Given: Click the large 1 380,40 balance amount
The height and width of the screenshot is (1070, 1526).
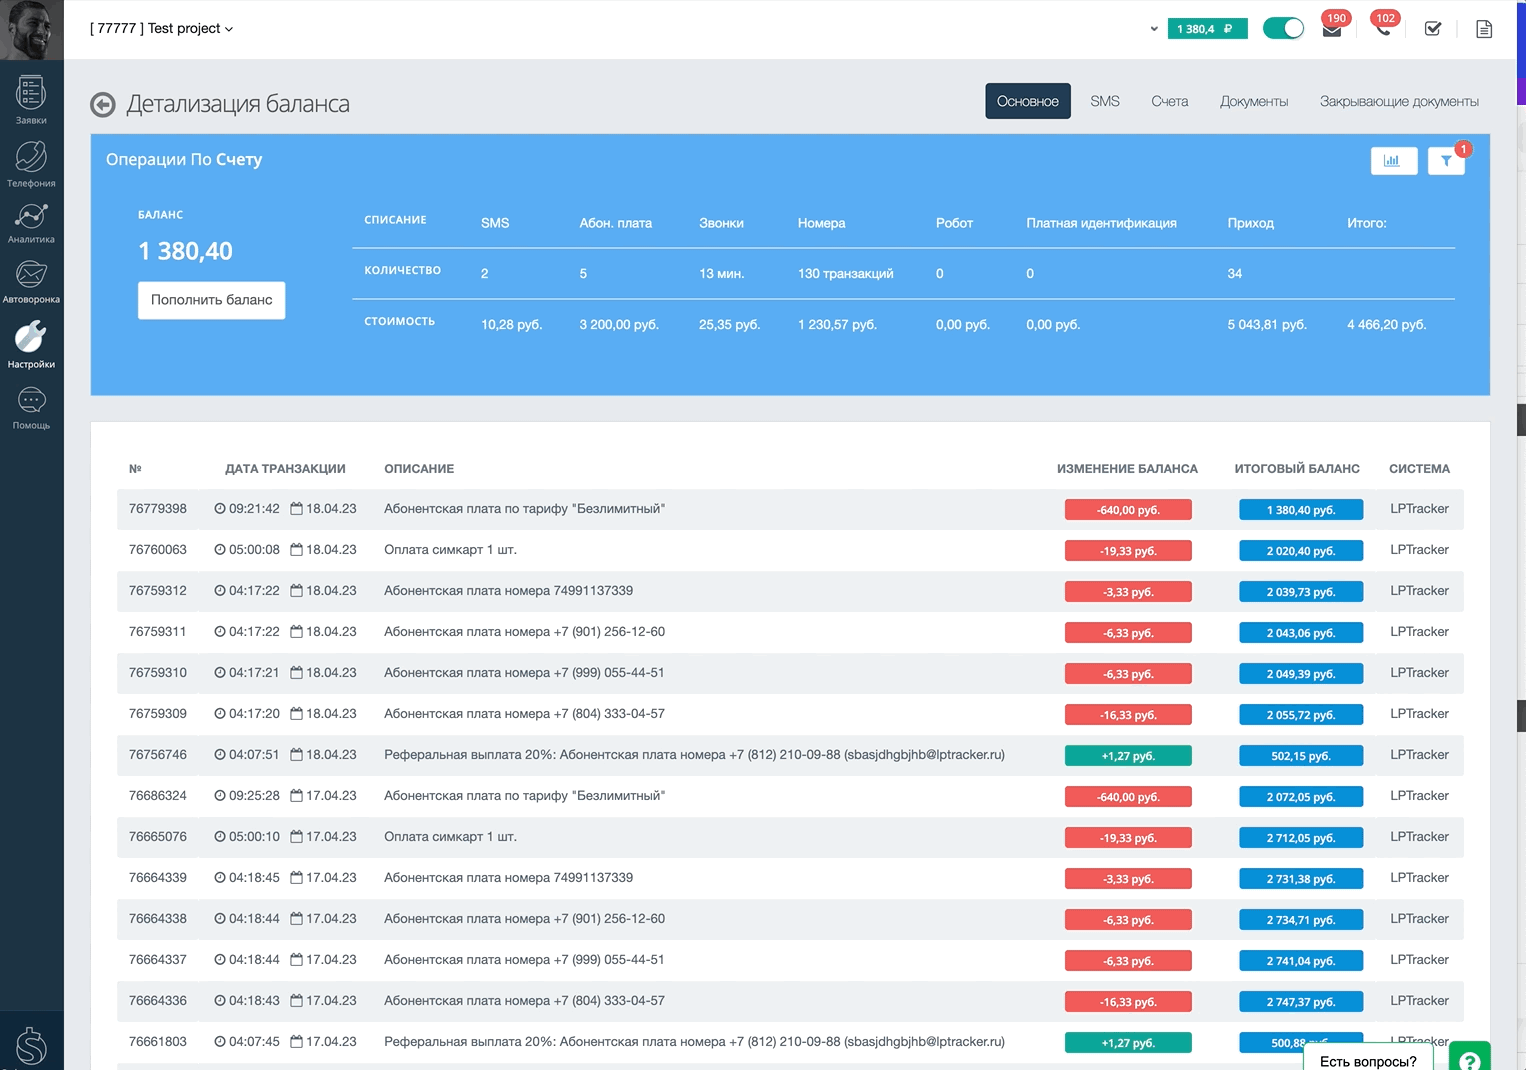Looking at the screenshot, I should (x=185, y=251).
